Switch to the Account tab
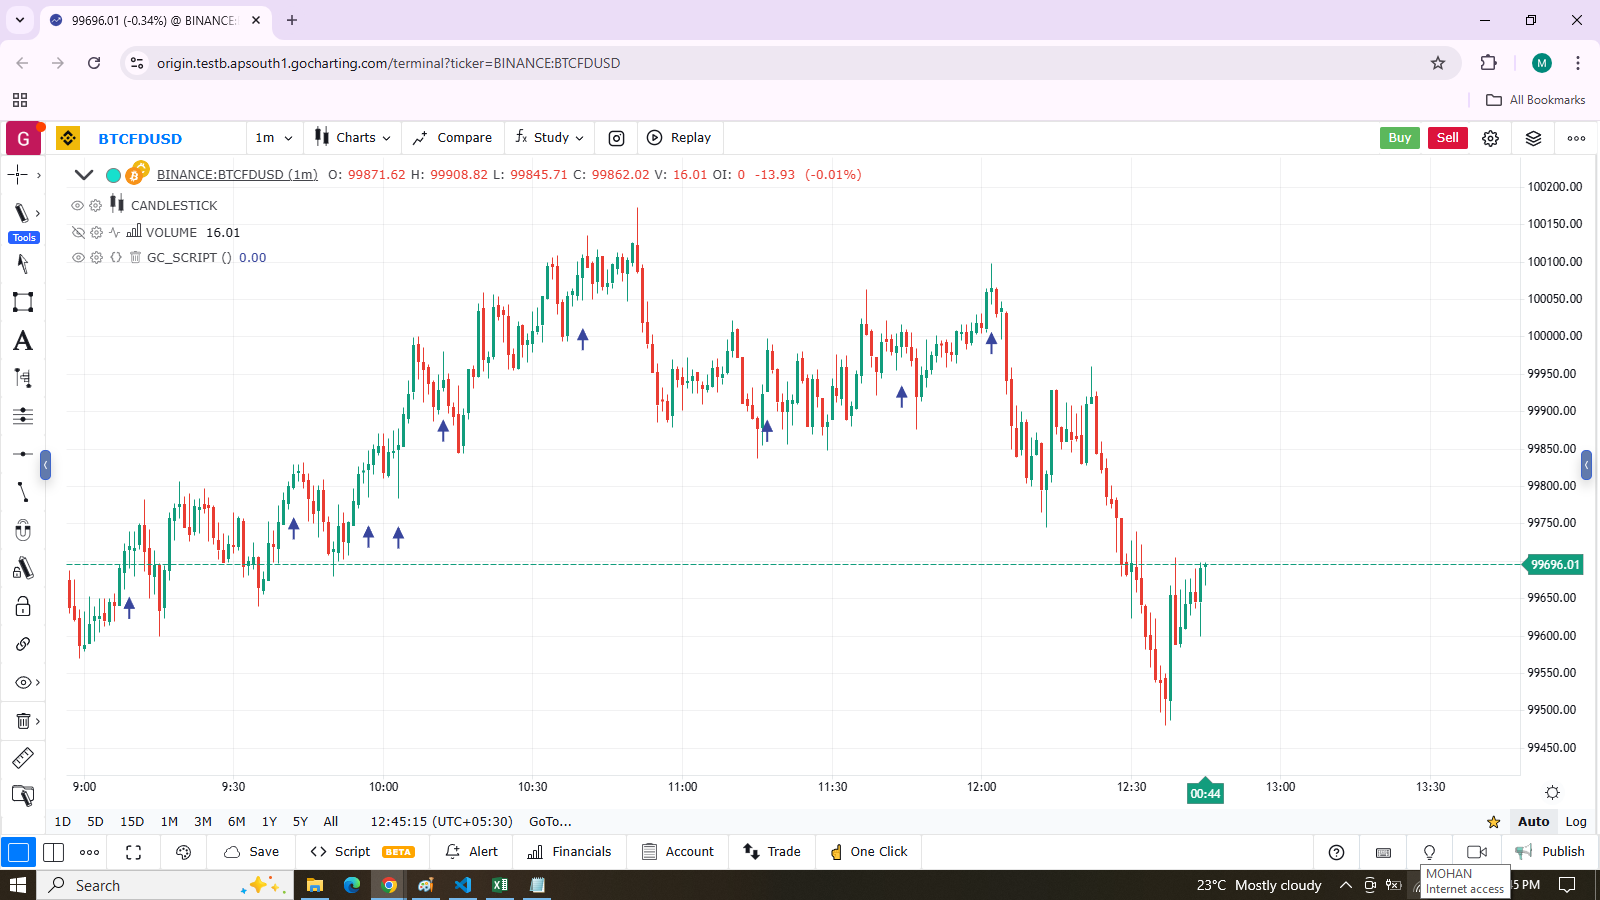The width and height of the screenshot is (1600, 900). coord(678,852)
